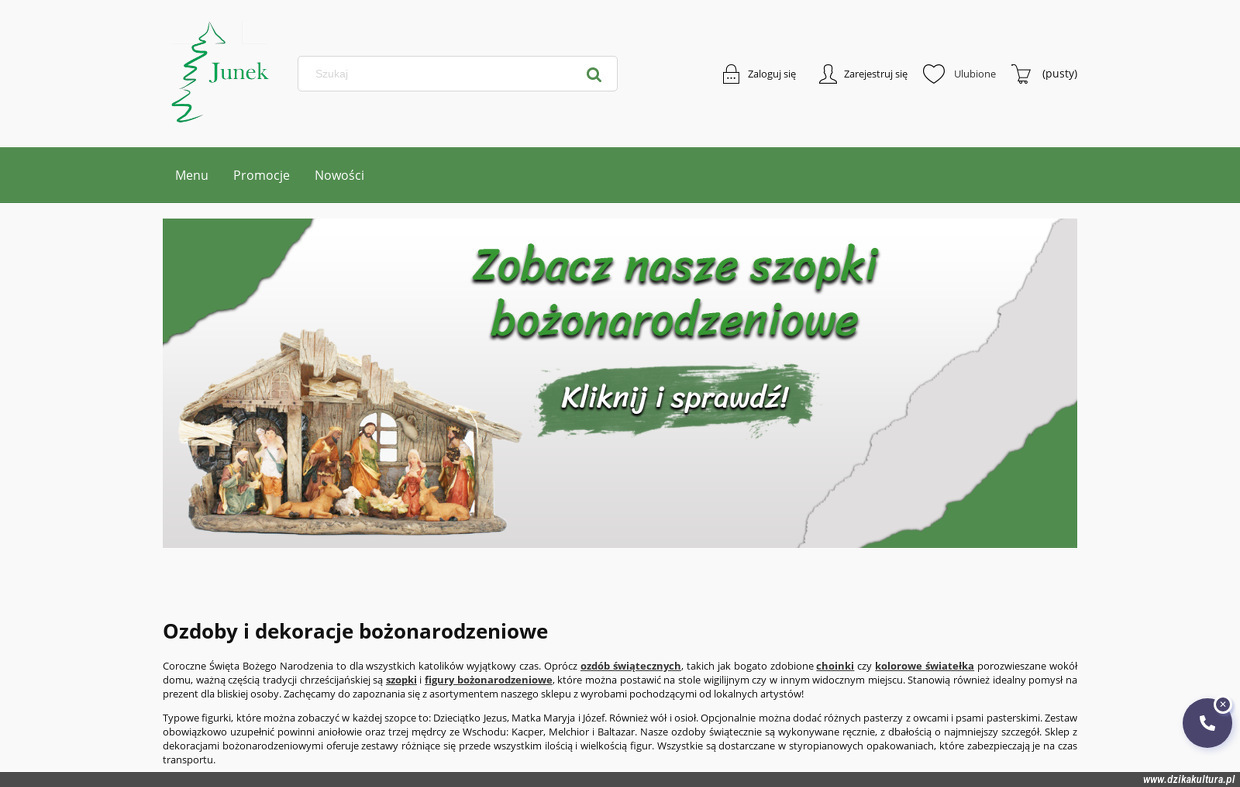Open the Ulubione favorites link
Viewport: 1240px width, 787px height.
pos(975,74)
